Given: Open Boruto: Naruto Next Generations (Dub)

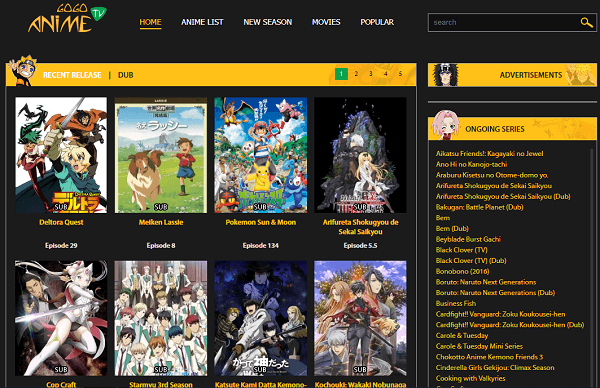Looking at the screenshot, I should (496, 293).
